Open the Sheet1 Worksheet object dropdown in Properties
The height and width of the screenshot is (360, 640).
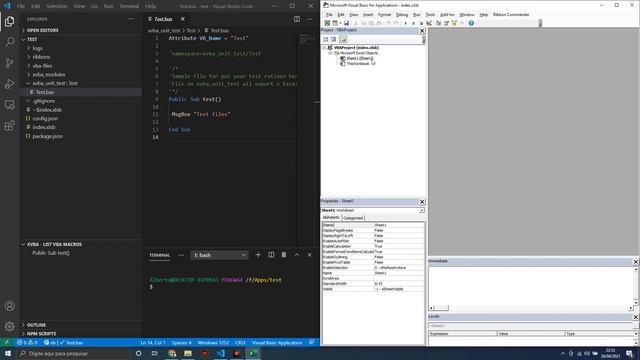click(421, 210)
